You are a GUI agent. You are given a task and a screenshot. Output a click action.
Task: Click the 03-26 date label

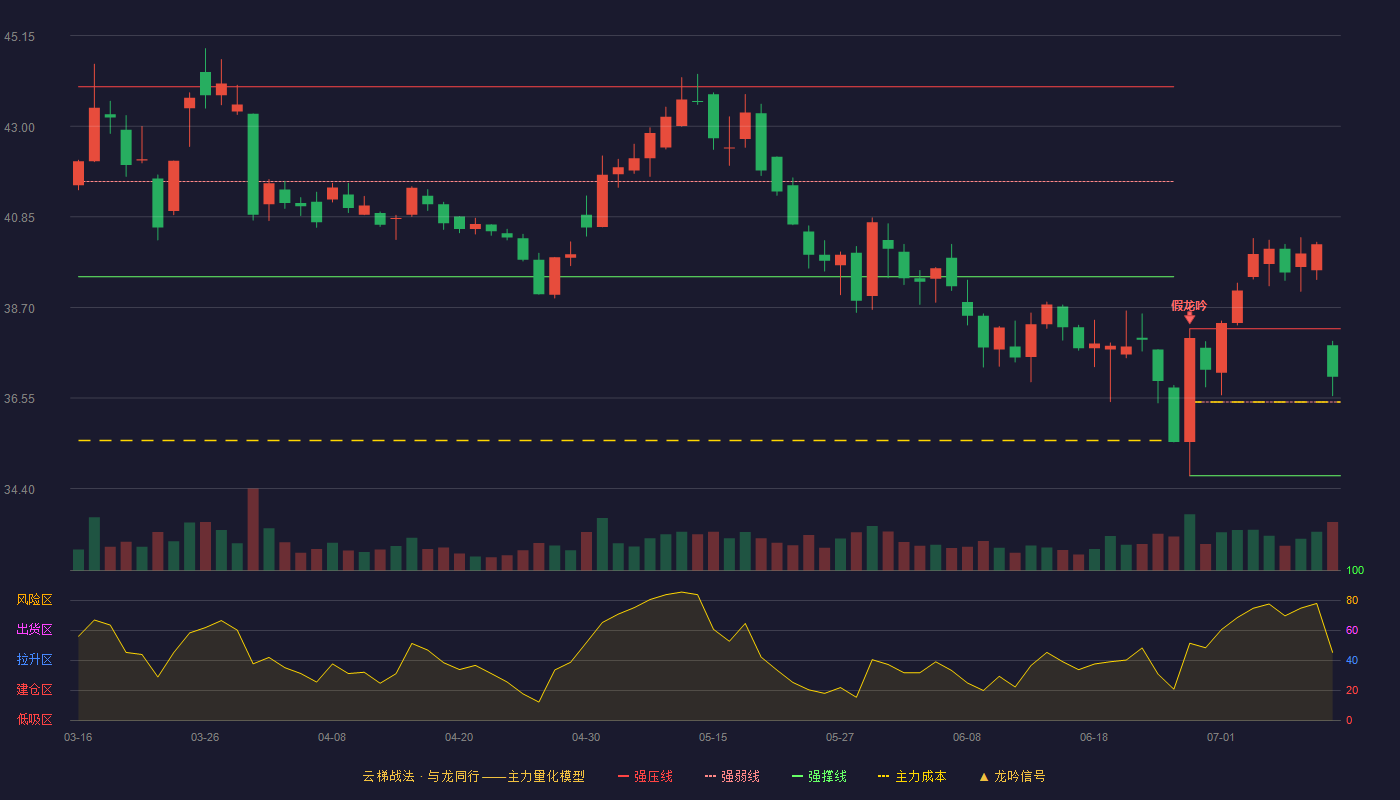205,737
